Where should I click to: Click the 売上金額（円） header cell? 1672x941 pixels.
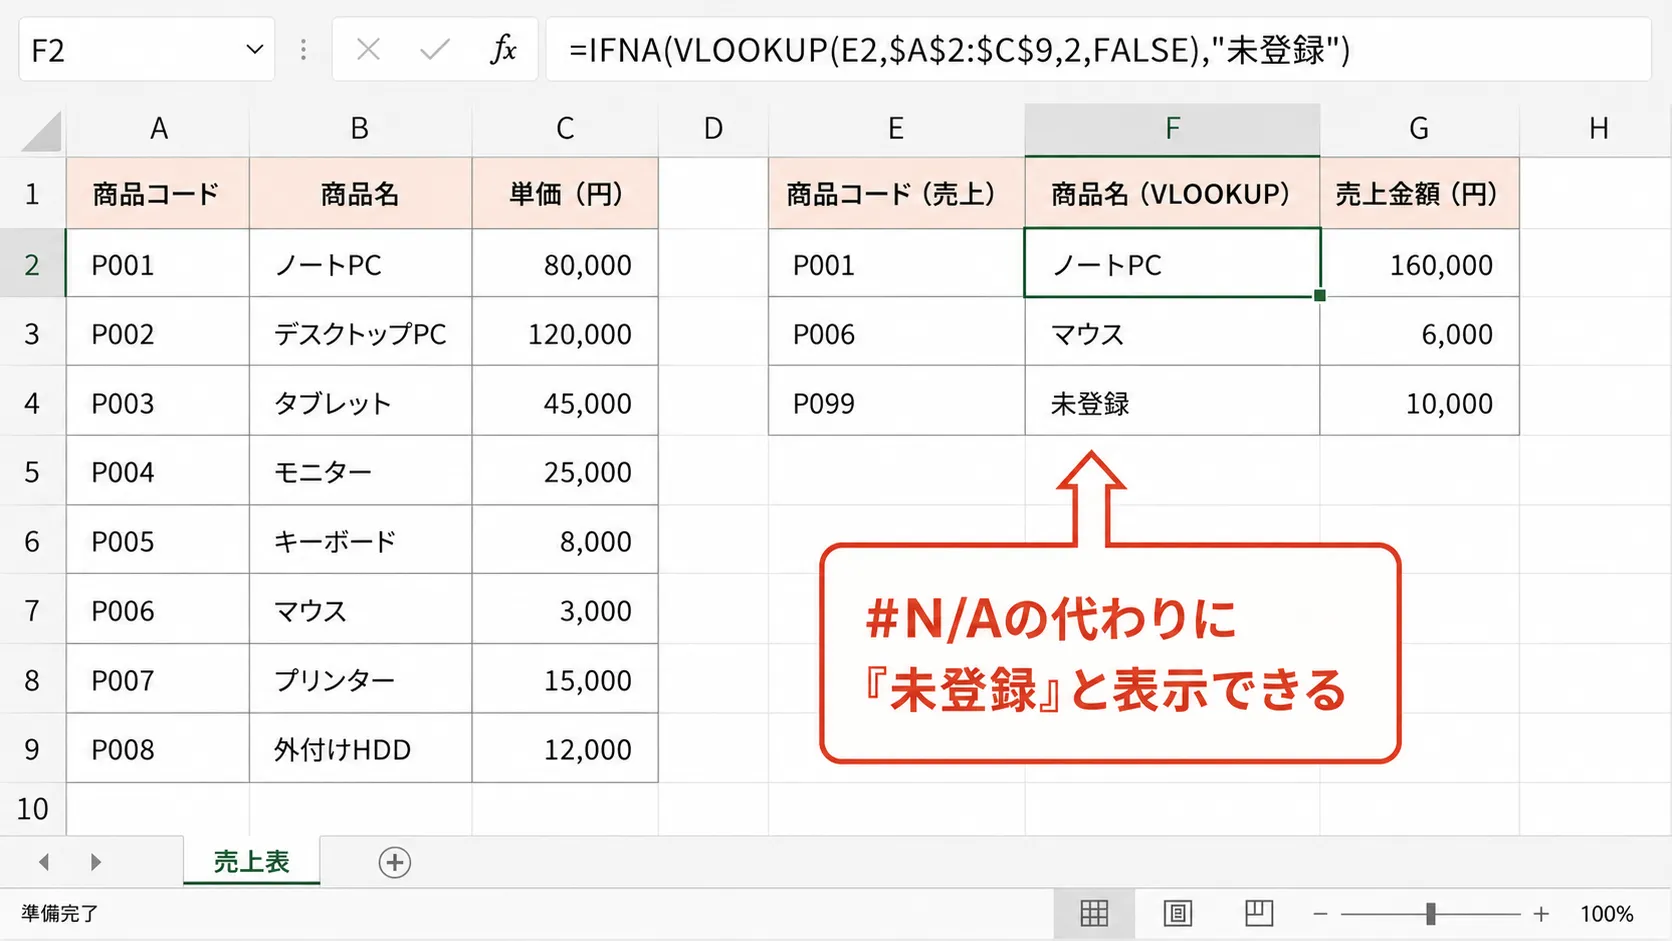(1419, 194)
